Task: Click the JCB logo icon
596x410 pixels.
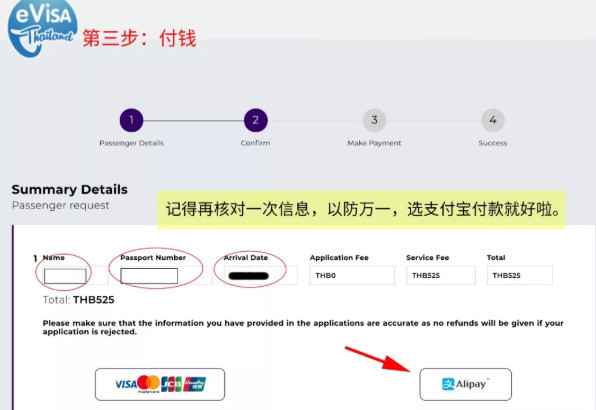Action: click(x=171, y=384)
